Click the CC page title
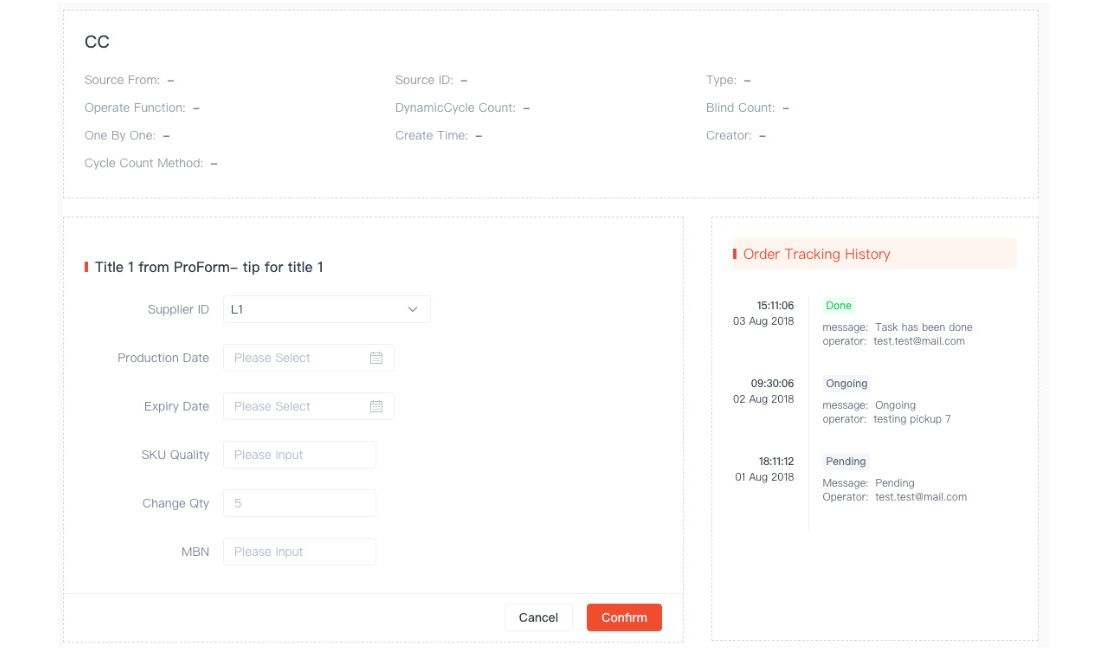 click(97, 42)
